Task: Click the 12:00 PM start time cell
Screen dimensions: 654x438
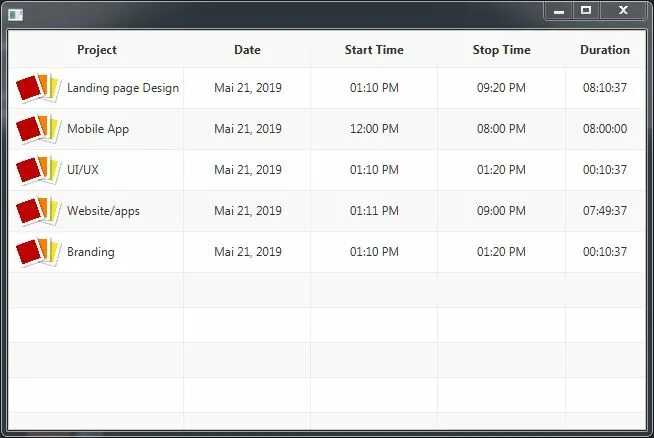Action: (374, 129)
